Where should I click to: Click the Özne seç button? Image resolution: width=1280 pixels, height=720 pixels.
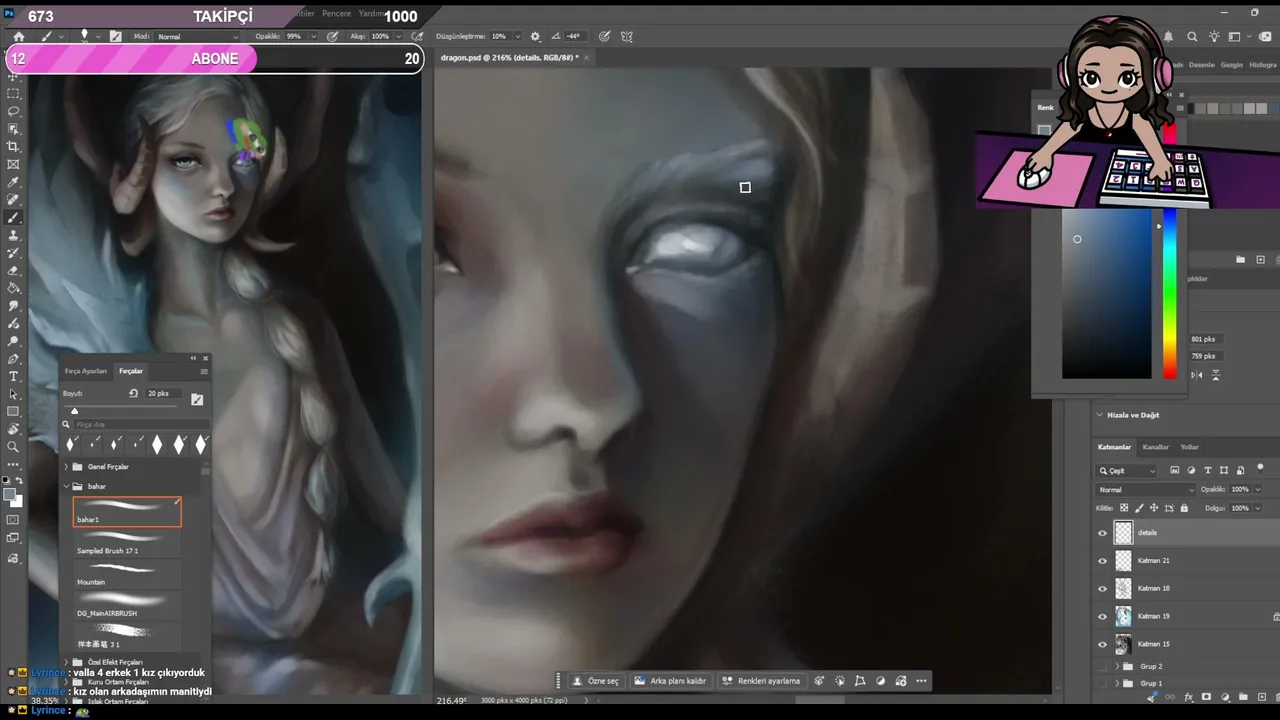596,681
